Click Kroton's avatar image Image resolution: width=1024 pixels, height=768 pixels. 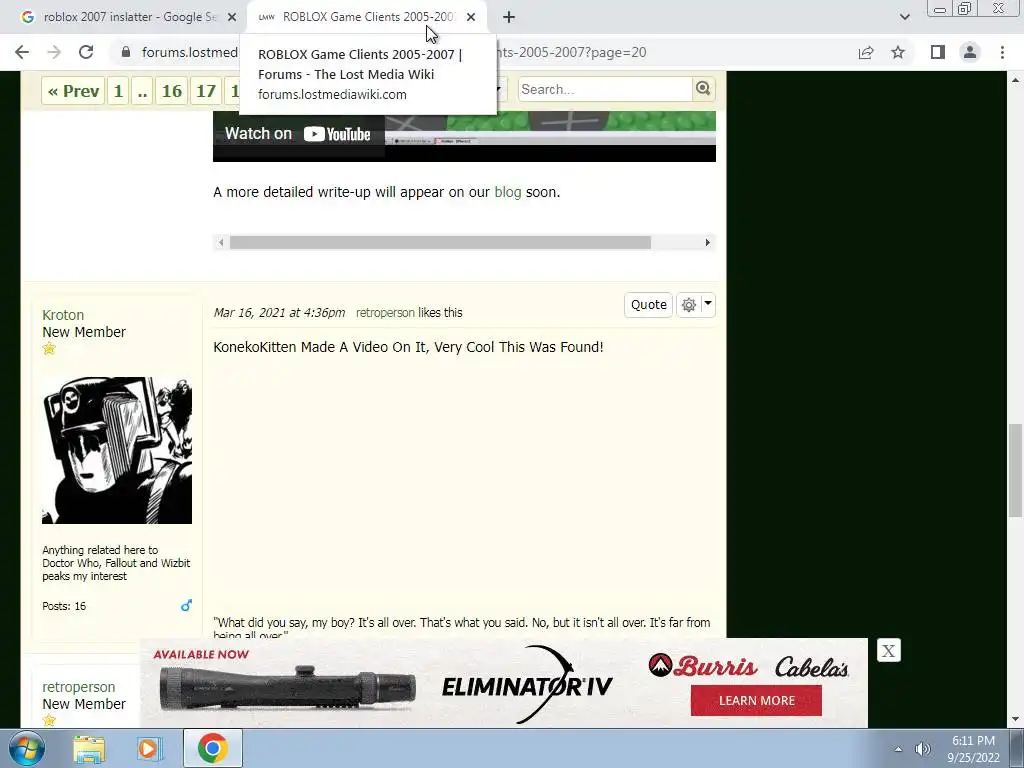(117, 450)
